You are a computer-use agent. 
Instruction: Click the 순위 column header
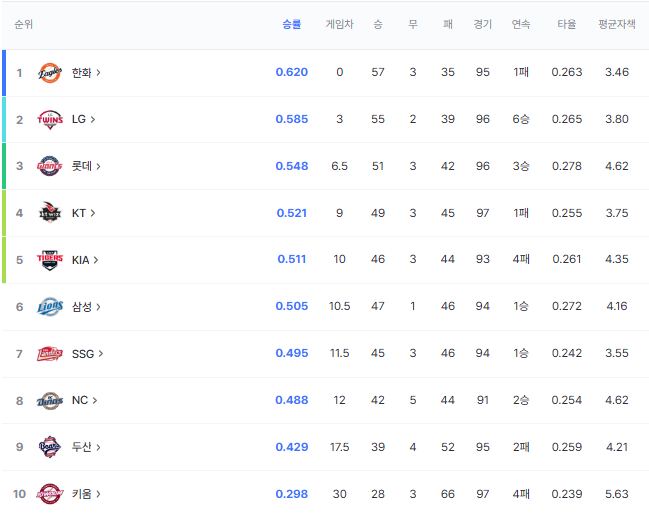(x=24, y=24)
